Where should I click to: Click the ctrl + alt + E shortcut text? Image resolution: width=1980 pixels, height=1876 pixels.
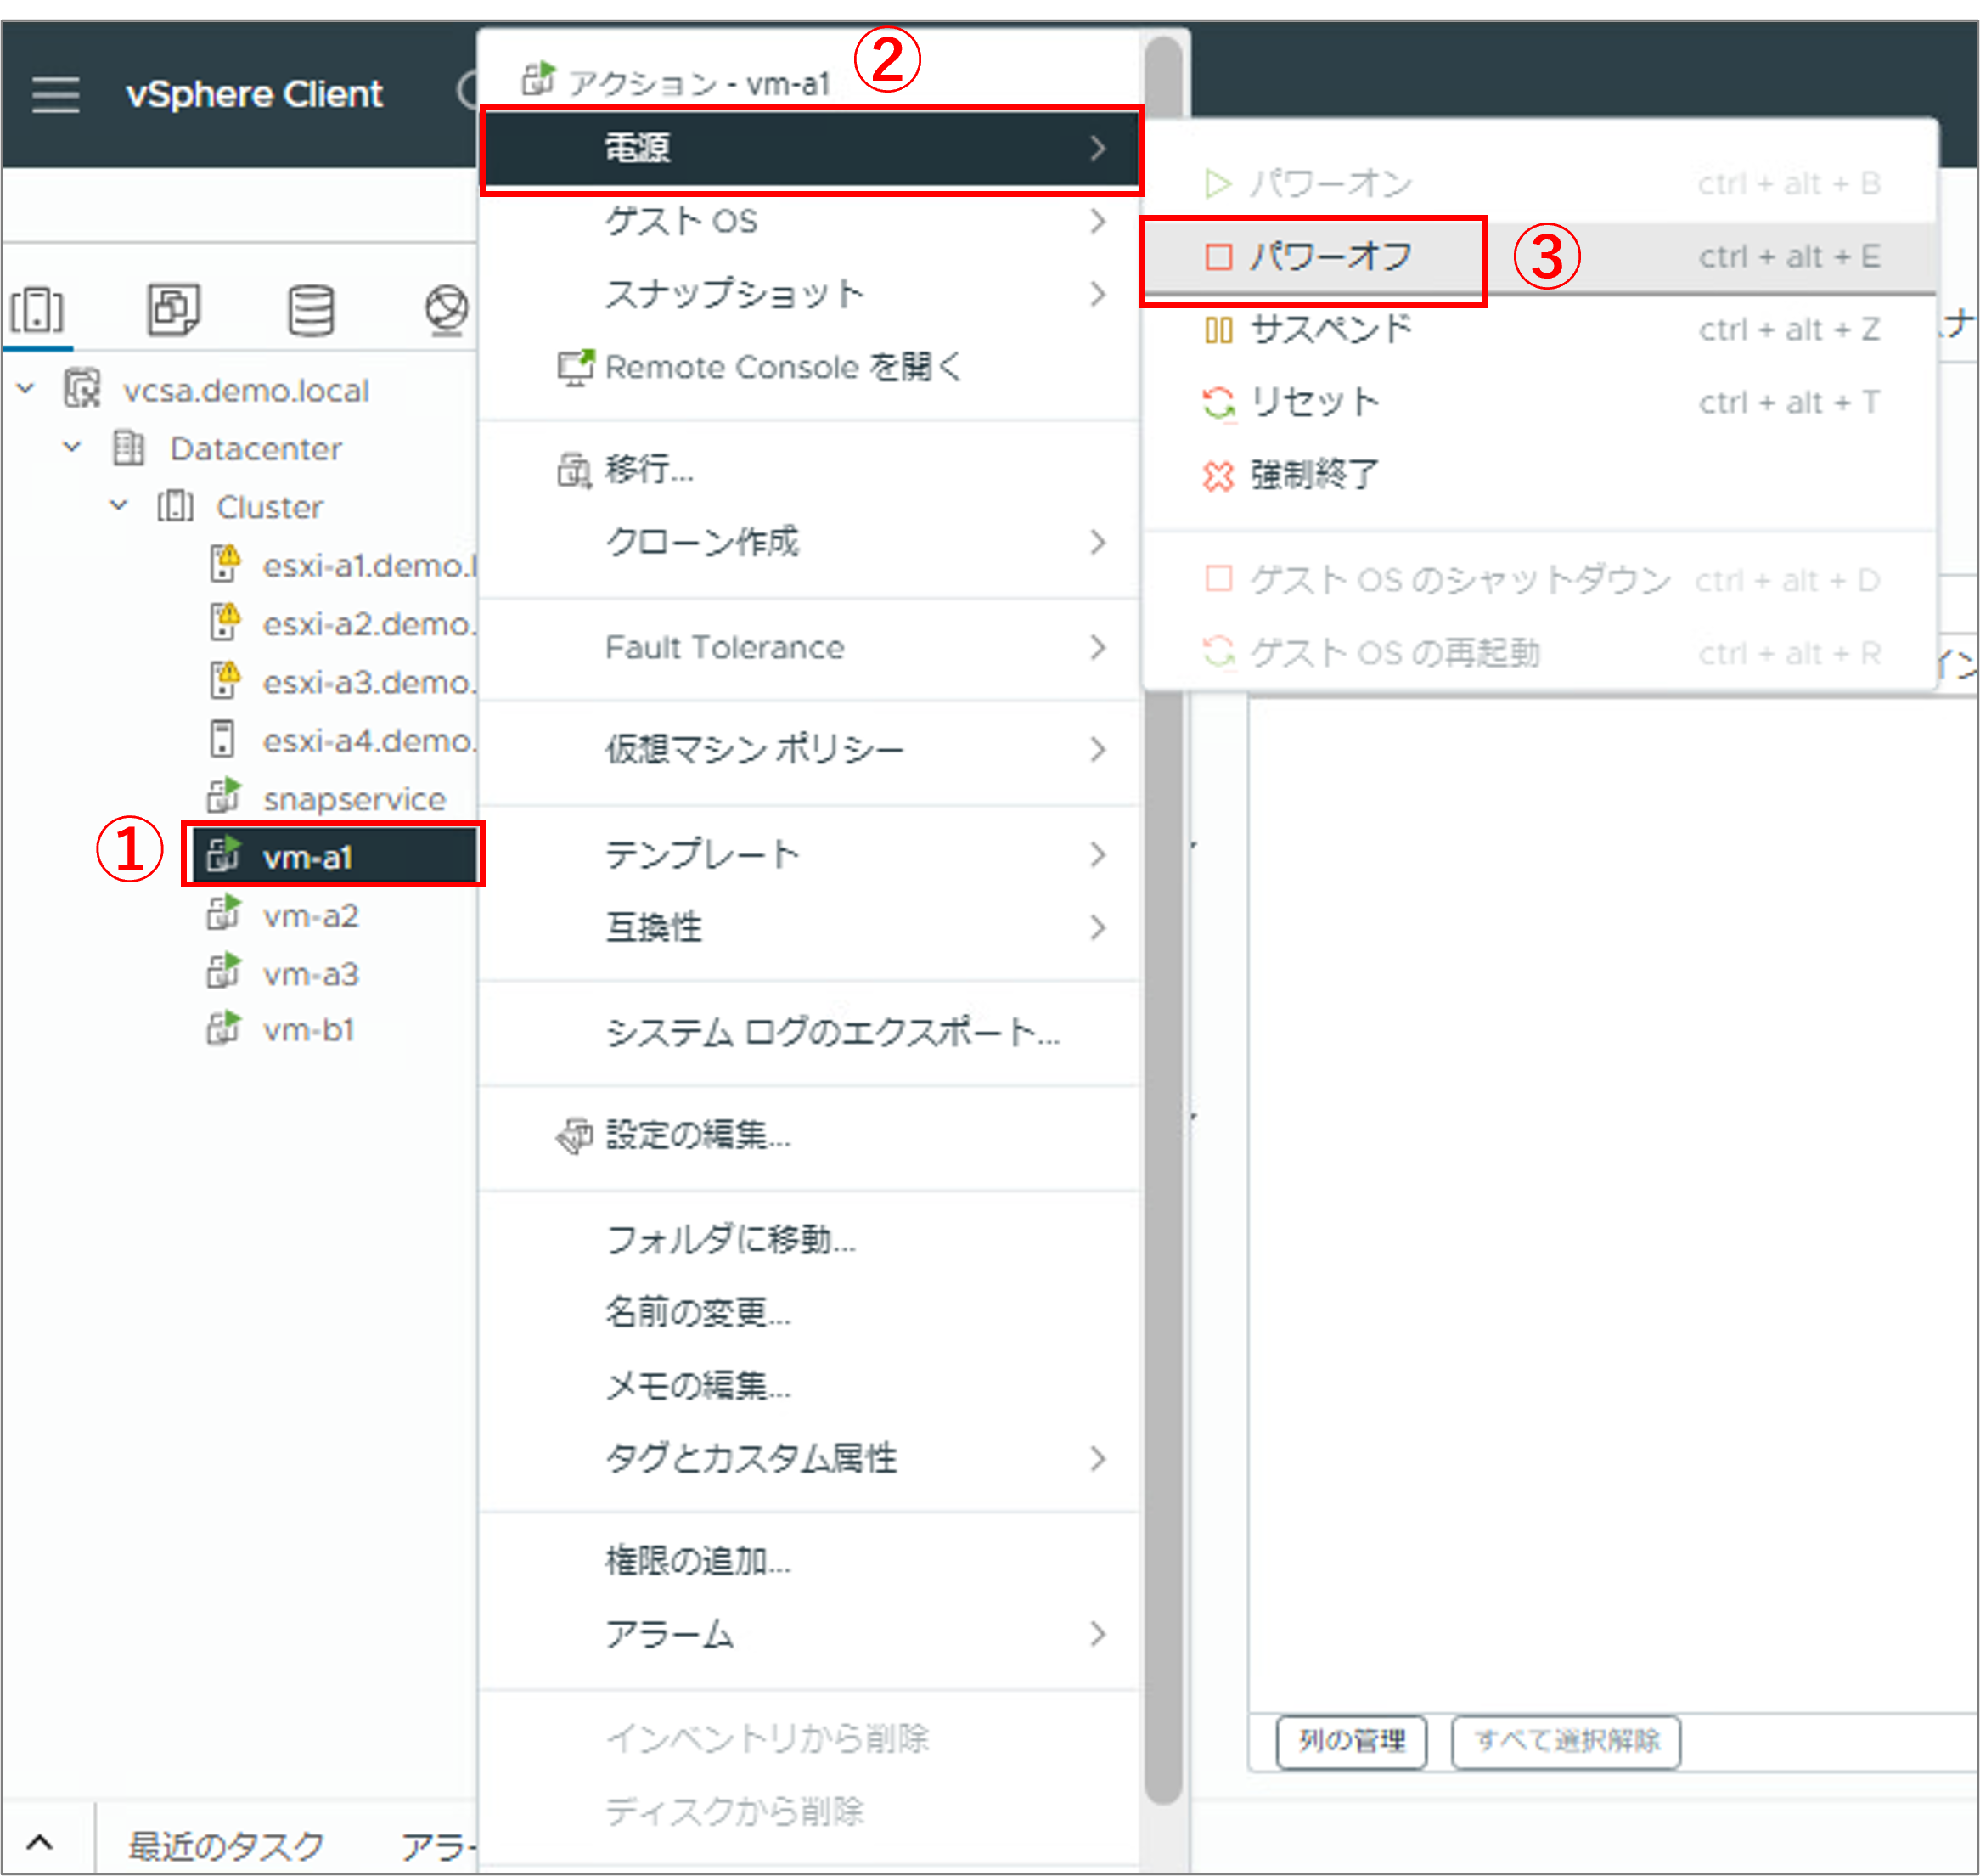coord(1789,257)
